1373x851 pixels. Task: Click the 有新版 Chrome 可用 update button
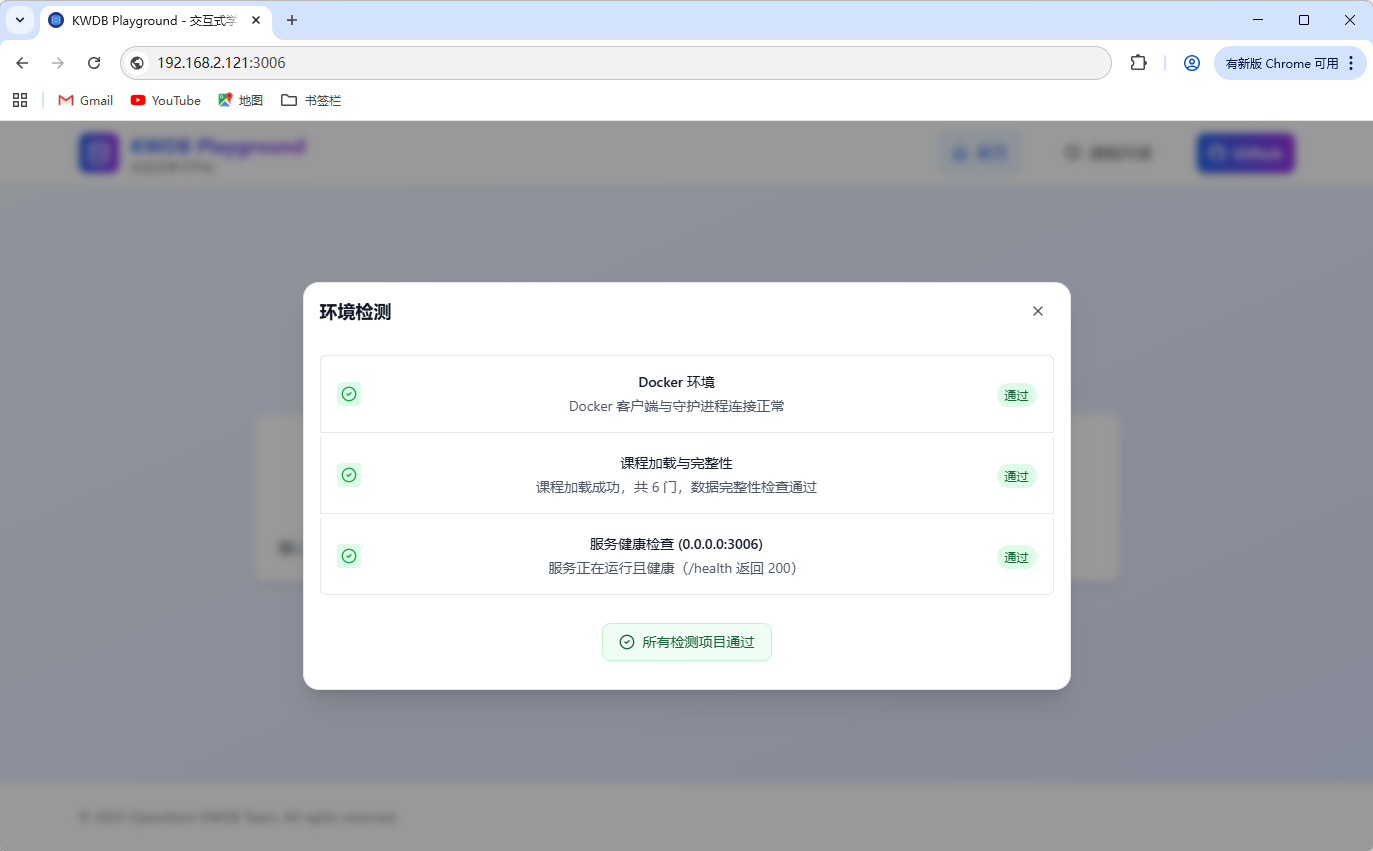pos(1282,63)
